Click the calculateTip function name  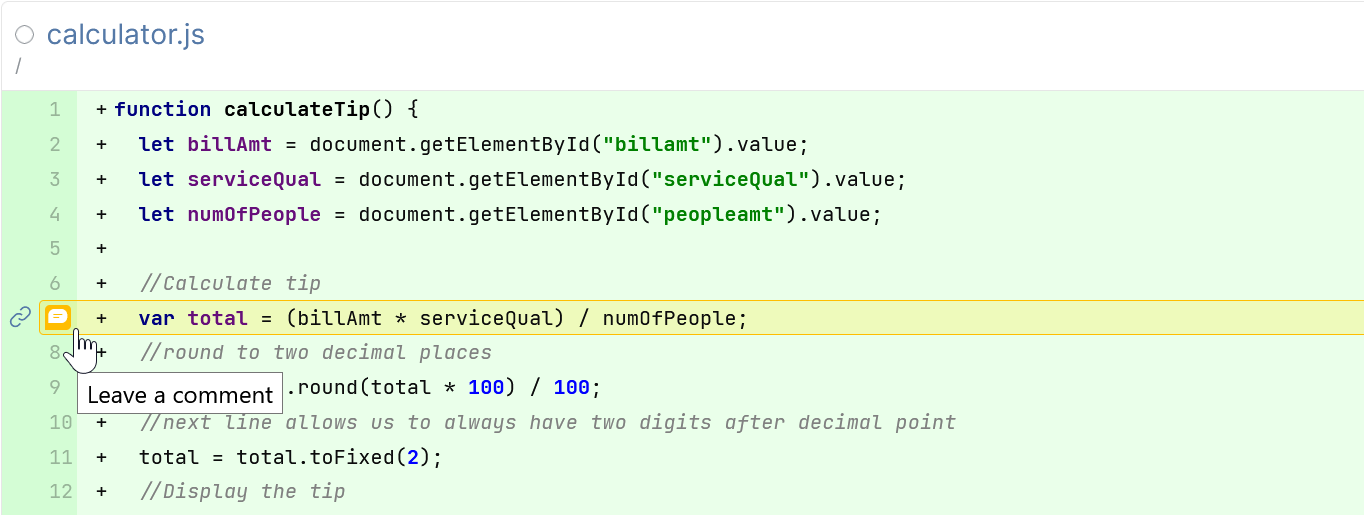[x=284, y=109]
